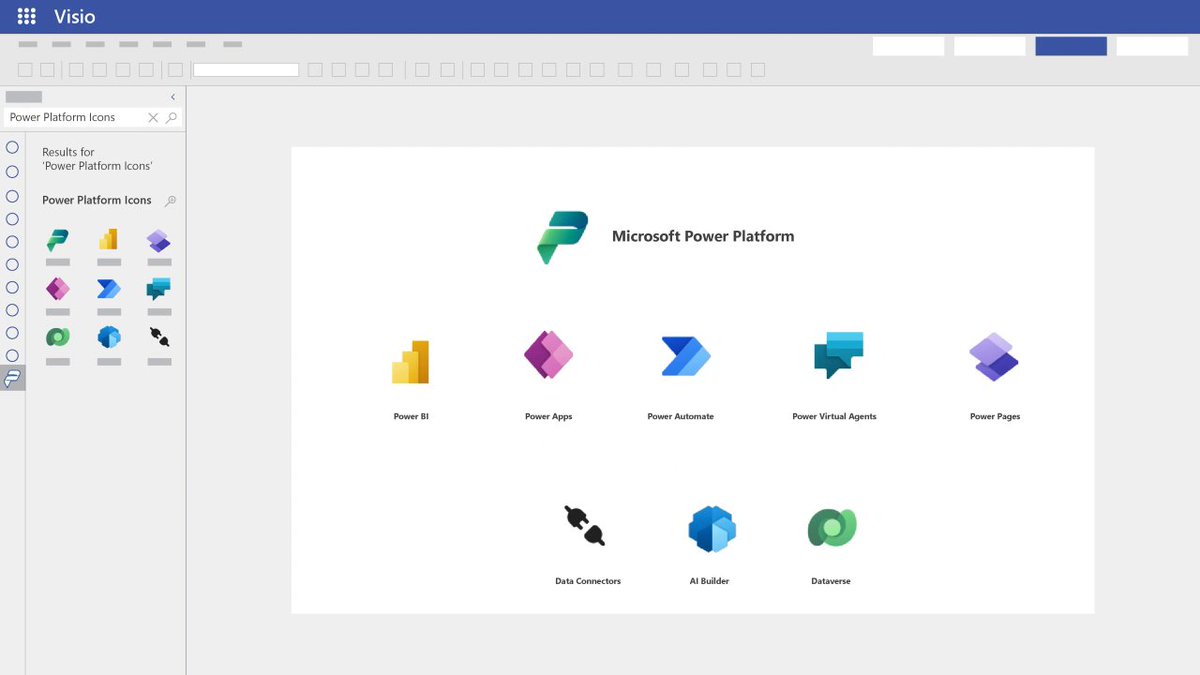Clear the Power Platform Icons search text
Image resolution: width=1200 pixels, height=675 pixels.
coord(153,117)
